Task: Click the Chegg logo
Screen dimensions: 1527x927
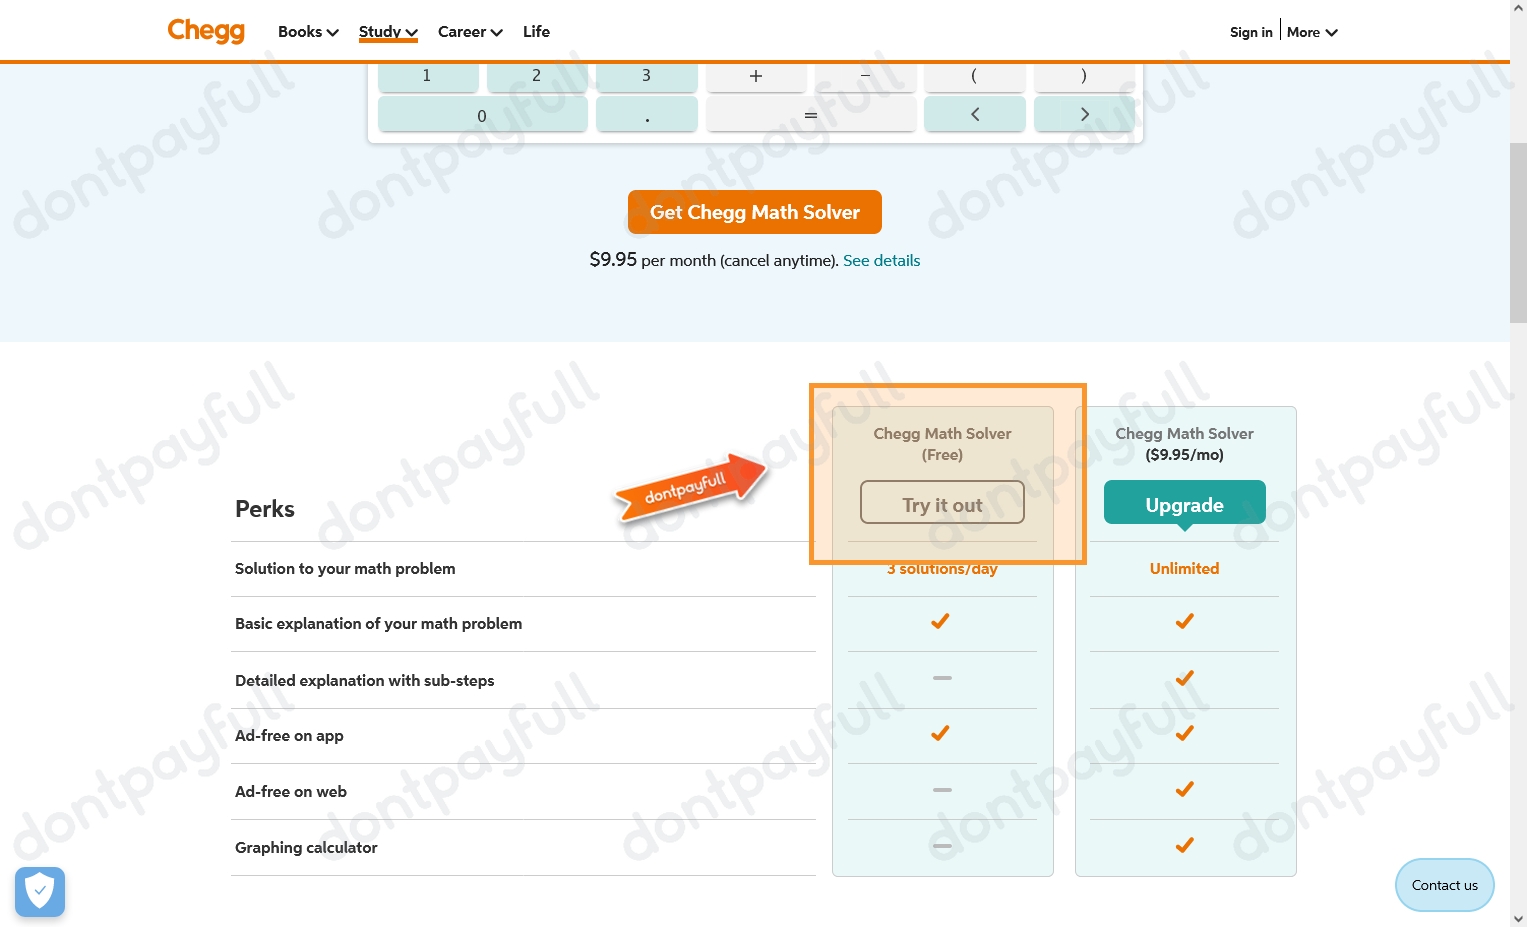Action: 206,31
